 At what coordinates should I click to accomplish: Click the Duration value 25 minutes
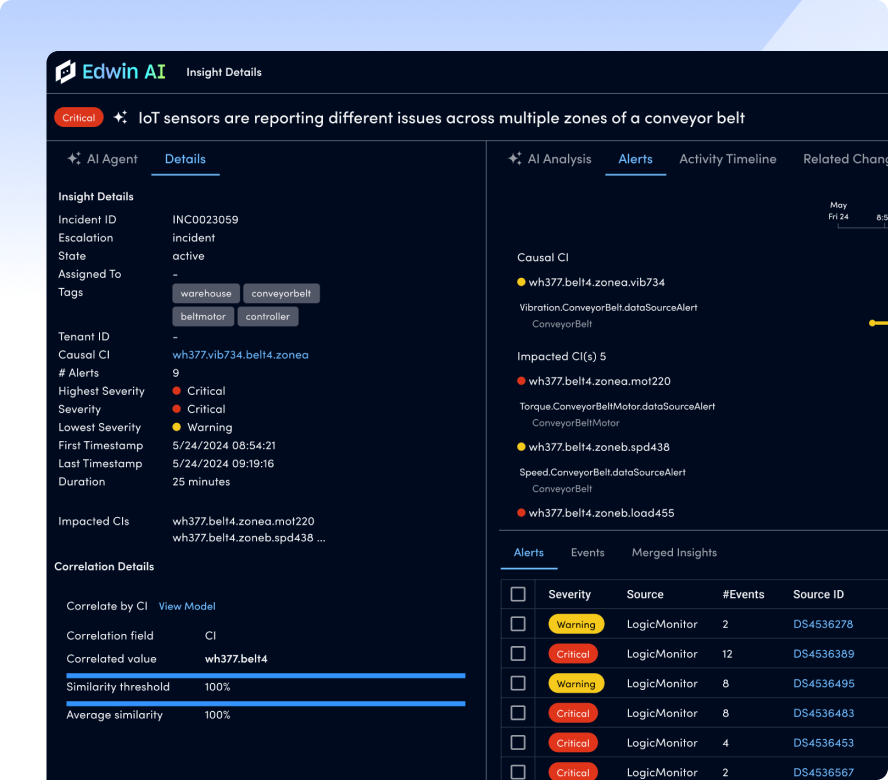pyautogui.click(x=201, y=481)
